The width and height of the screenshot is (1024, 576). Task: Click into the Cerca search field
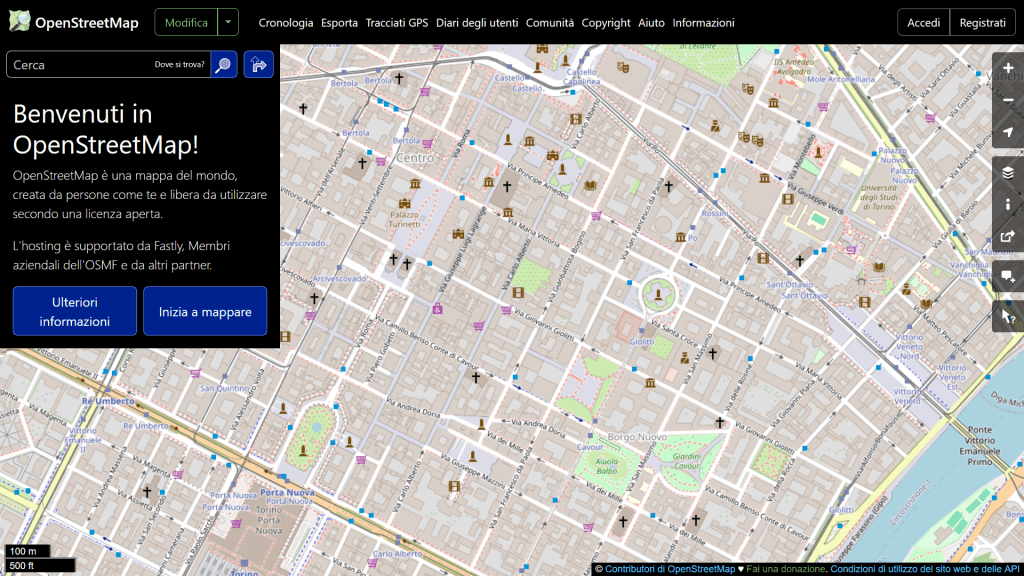click(x=80, y=65)
